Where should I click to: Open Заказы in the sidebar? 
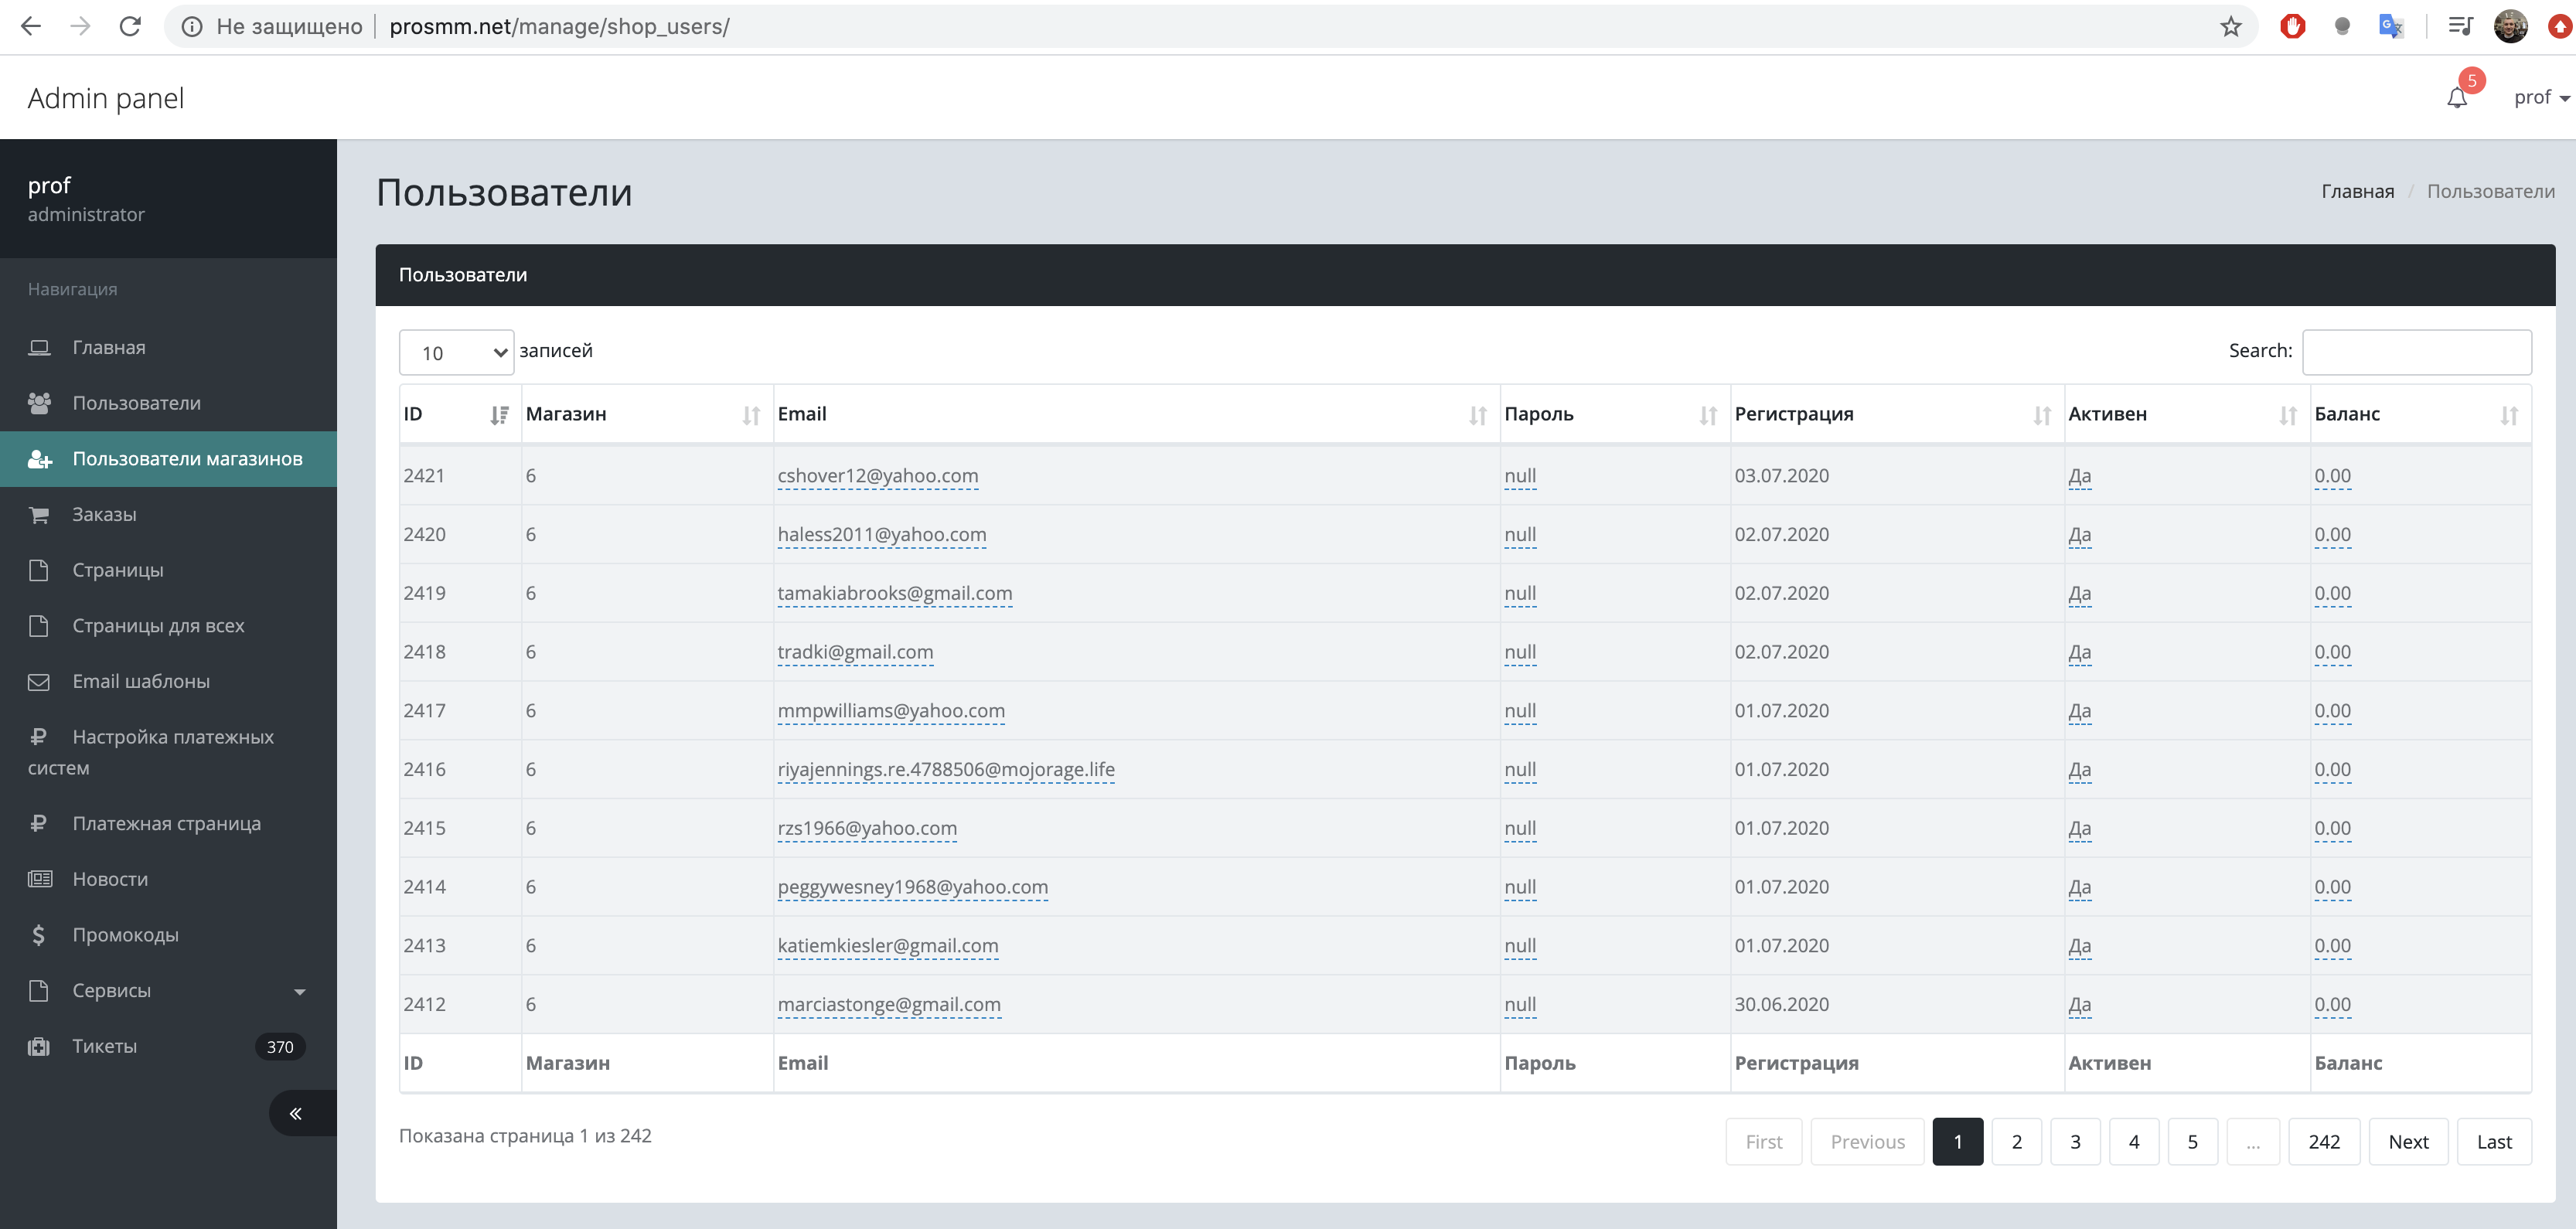104,515
